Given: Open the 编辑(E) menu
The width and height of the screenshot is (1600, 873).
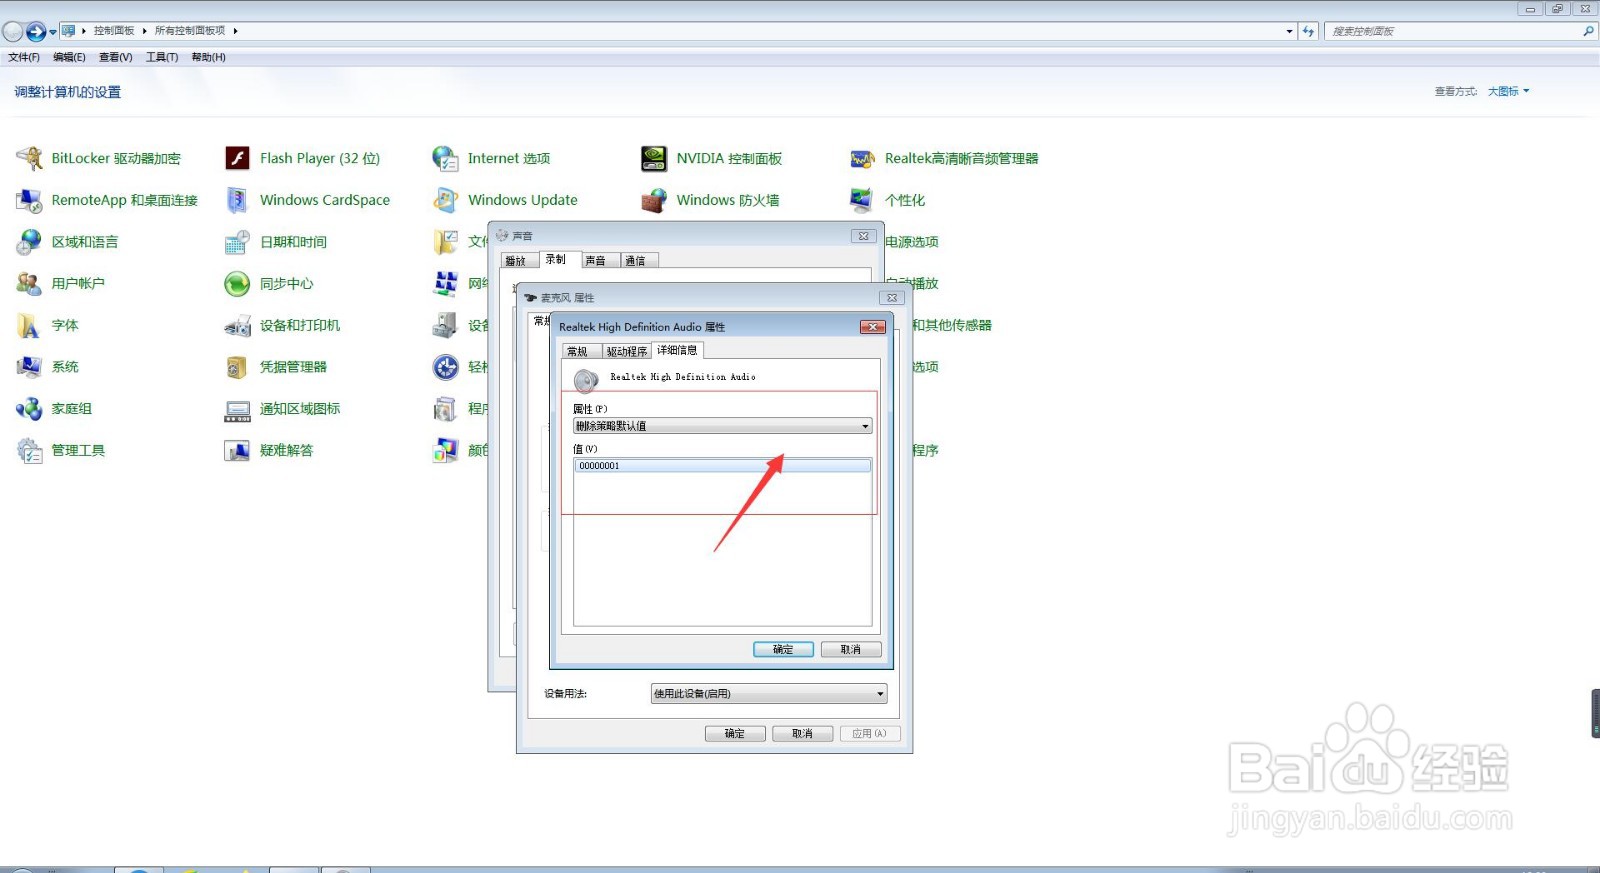Looking at the screenshot, I should 69,57.
